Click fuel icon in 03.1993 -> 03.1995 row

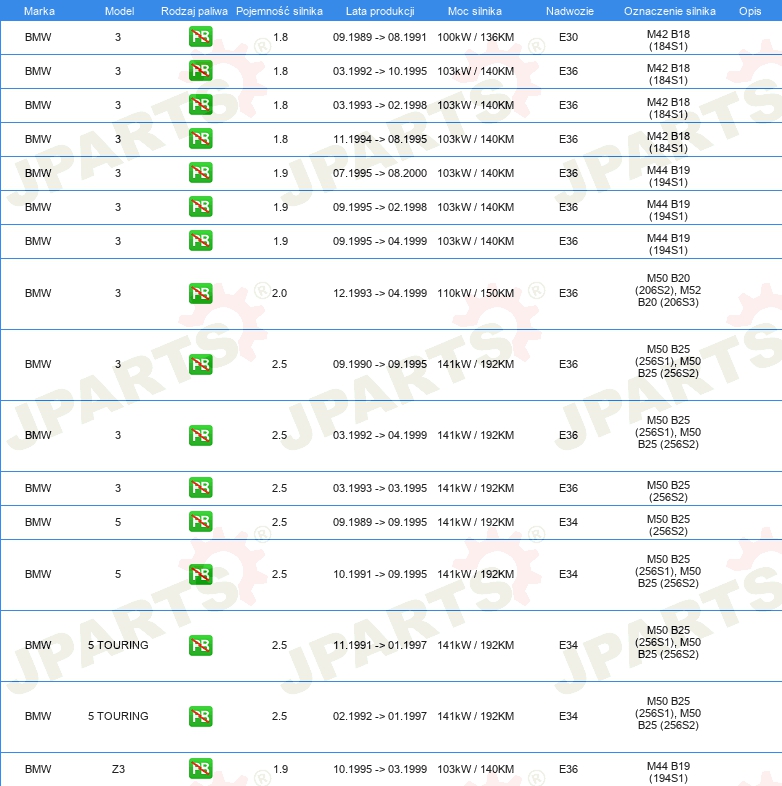tap(201, 488)
